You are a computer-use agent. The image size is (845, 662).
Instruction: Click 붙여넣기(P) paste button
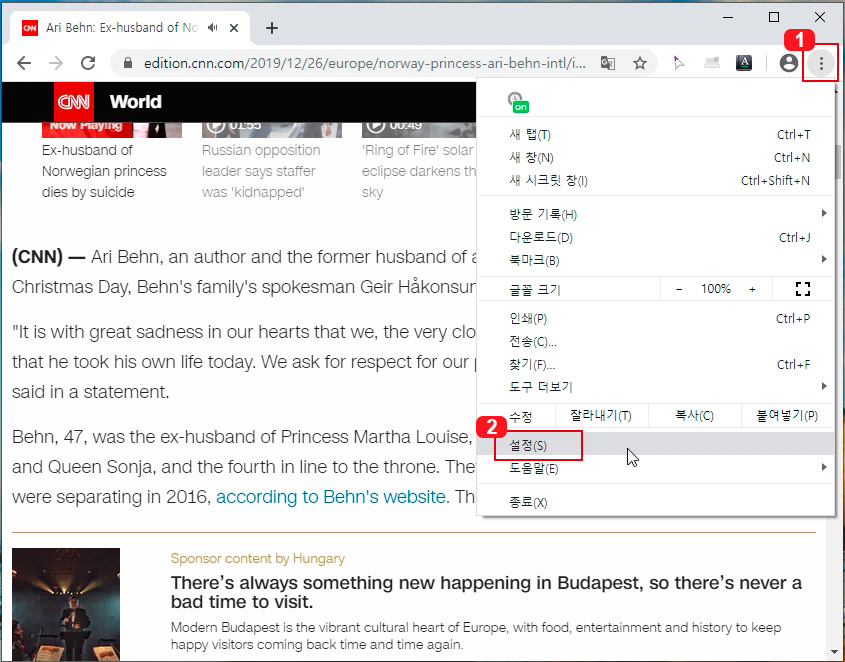pos(787,416)
